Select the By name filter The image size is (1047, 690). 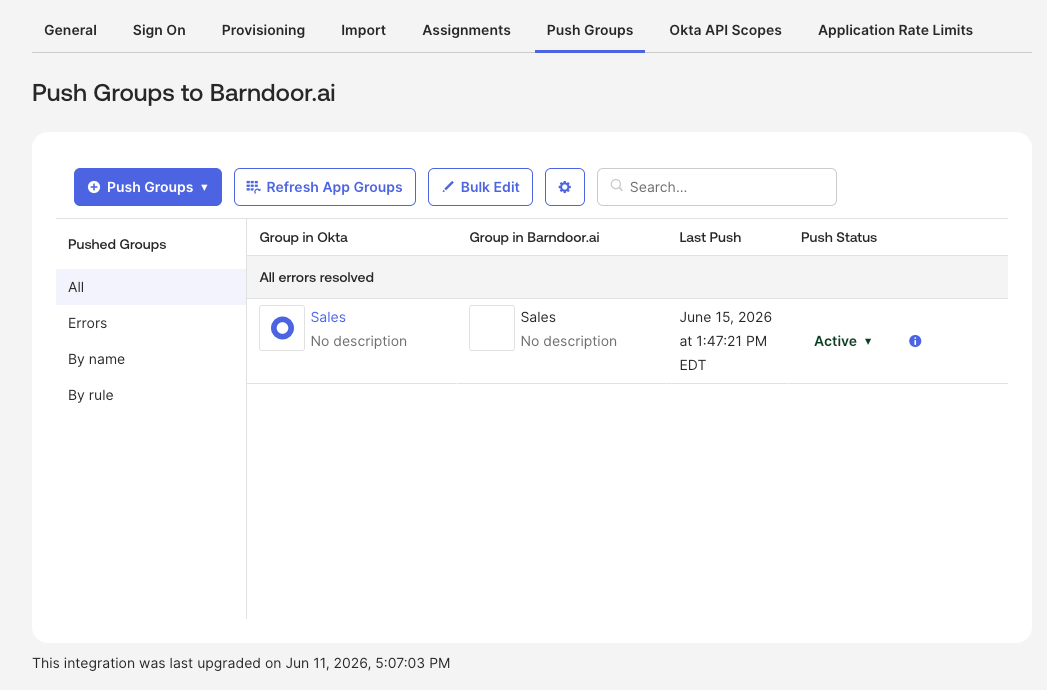pos(151,359)
